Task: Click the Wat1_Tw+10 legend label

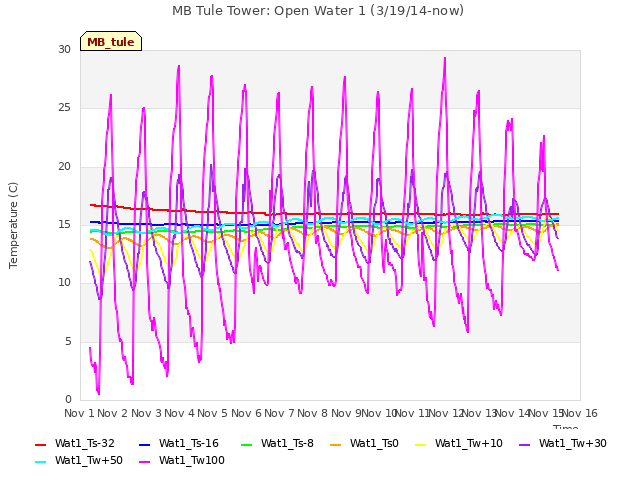Action: pyautogui.click(x=469, y=443)
